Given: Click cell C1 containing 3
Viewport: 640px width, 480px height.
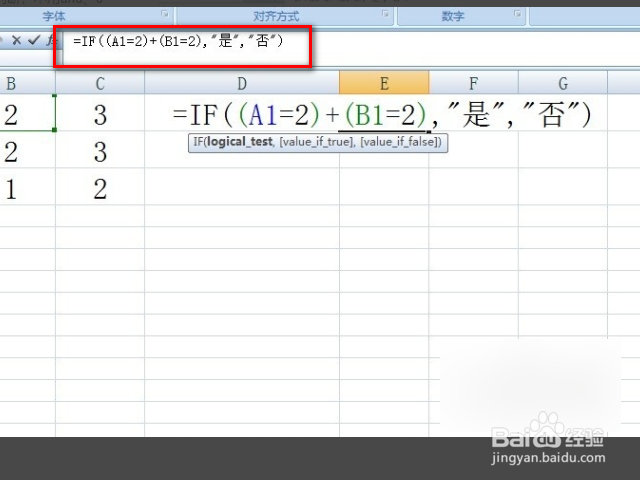Looking at the screenshot, I should 100,113.
